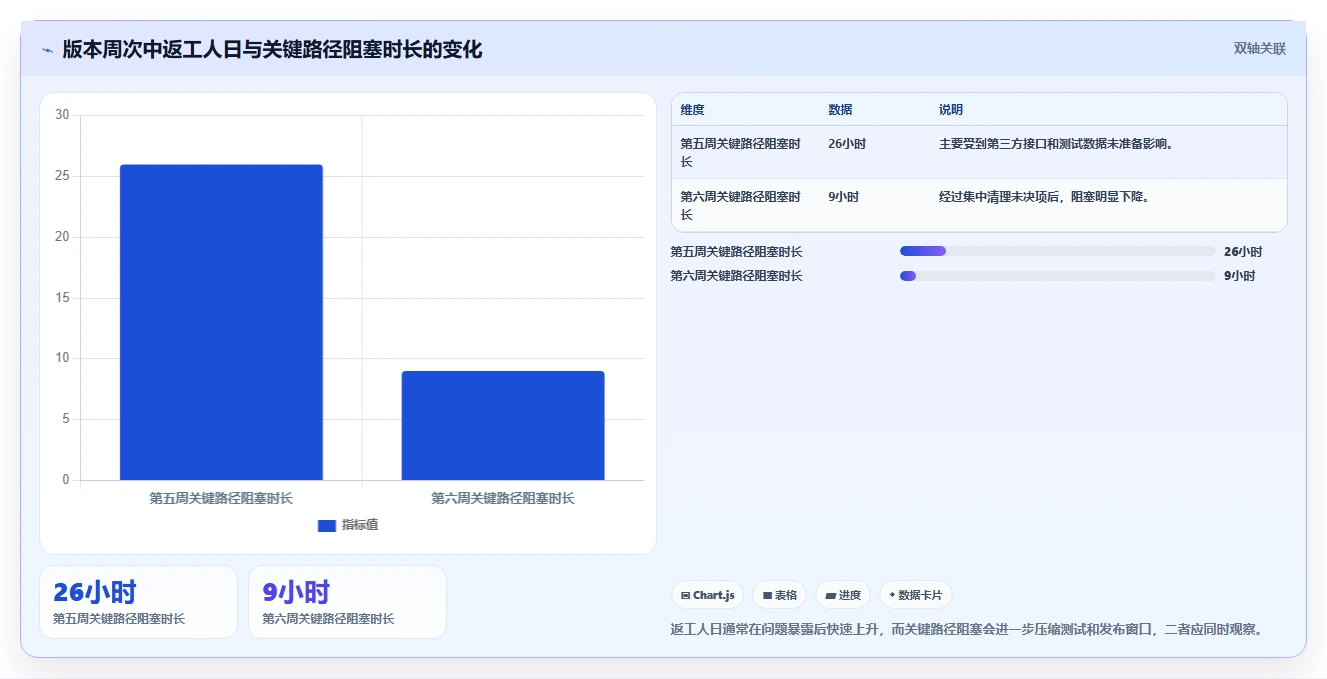Click the Chart.js tag chip
The width and height of the screenshot is (1327, 679).
click(708, 595)
